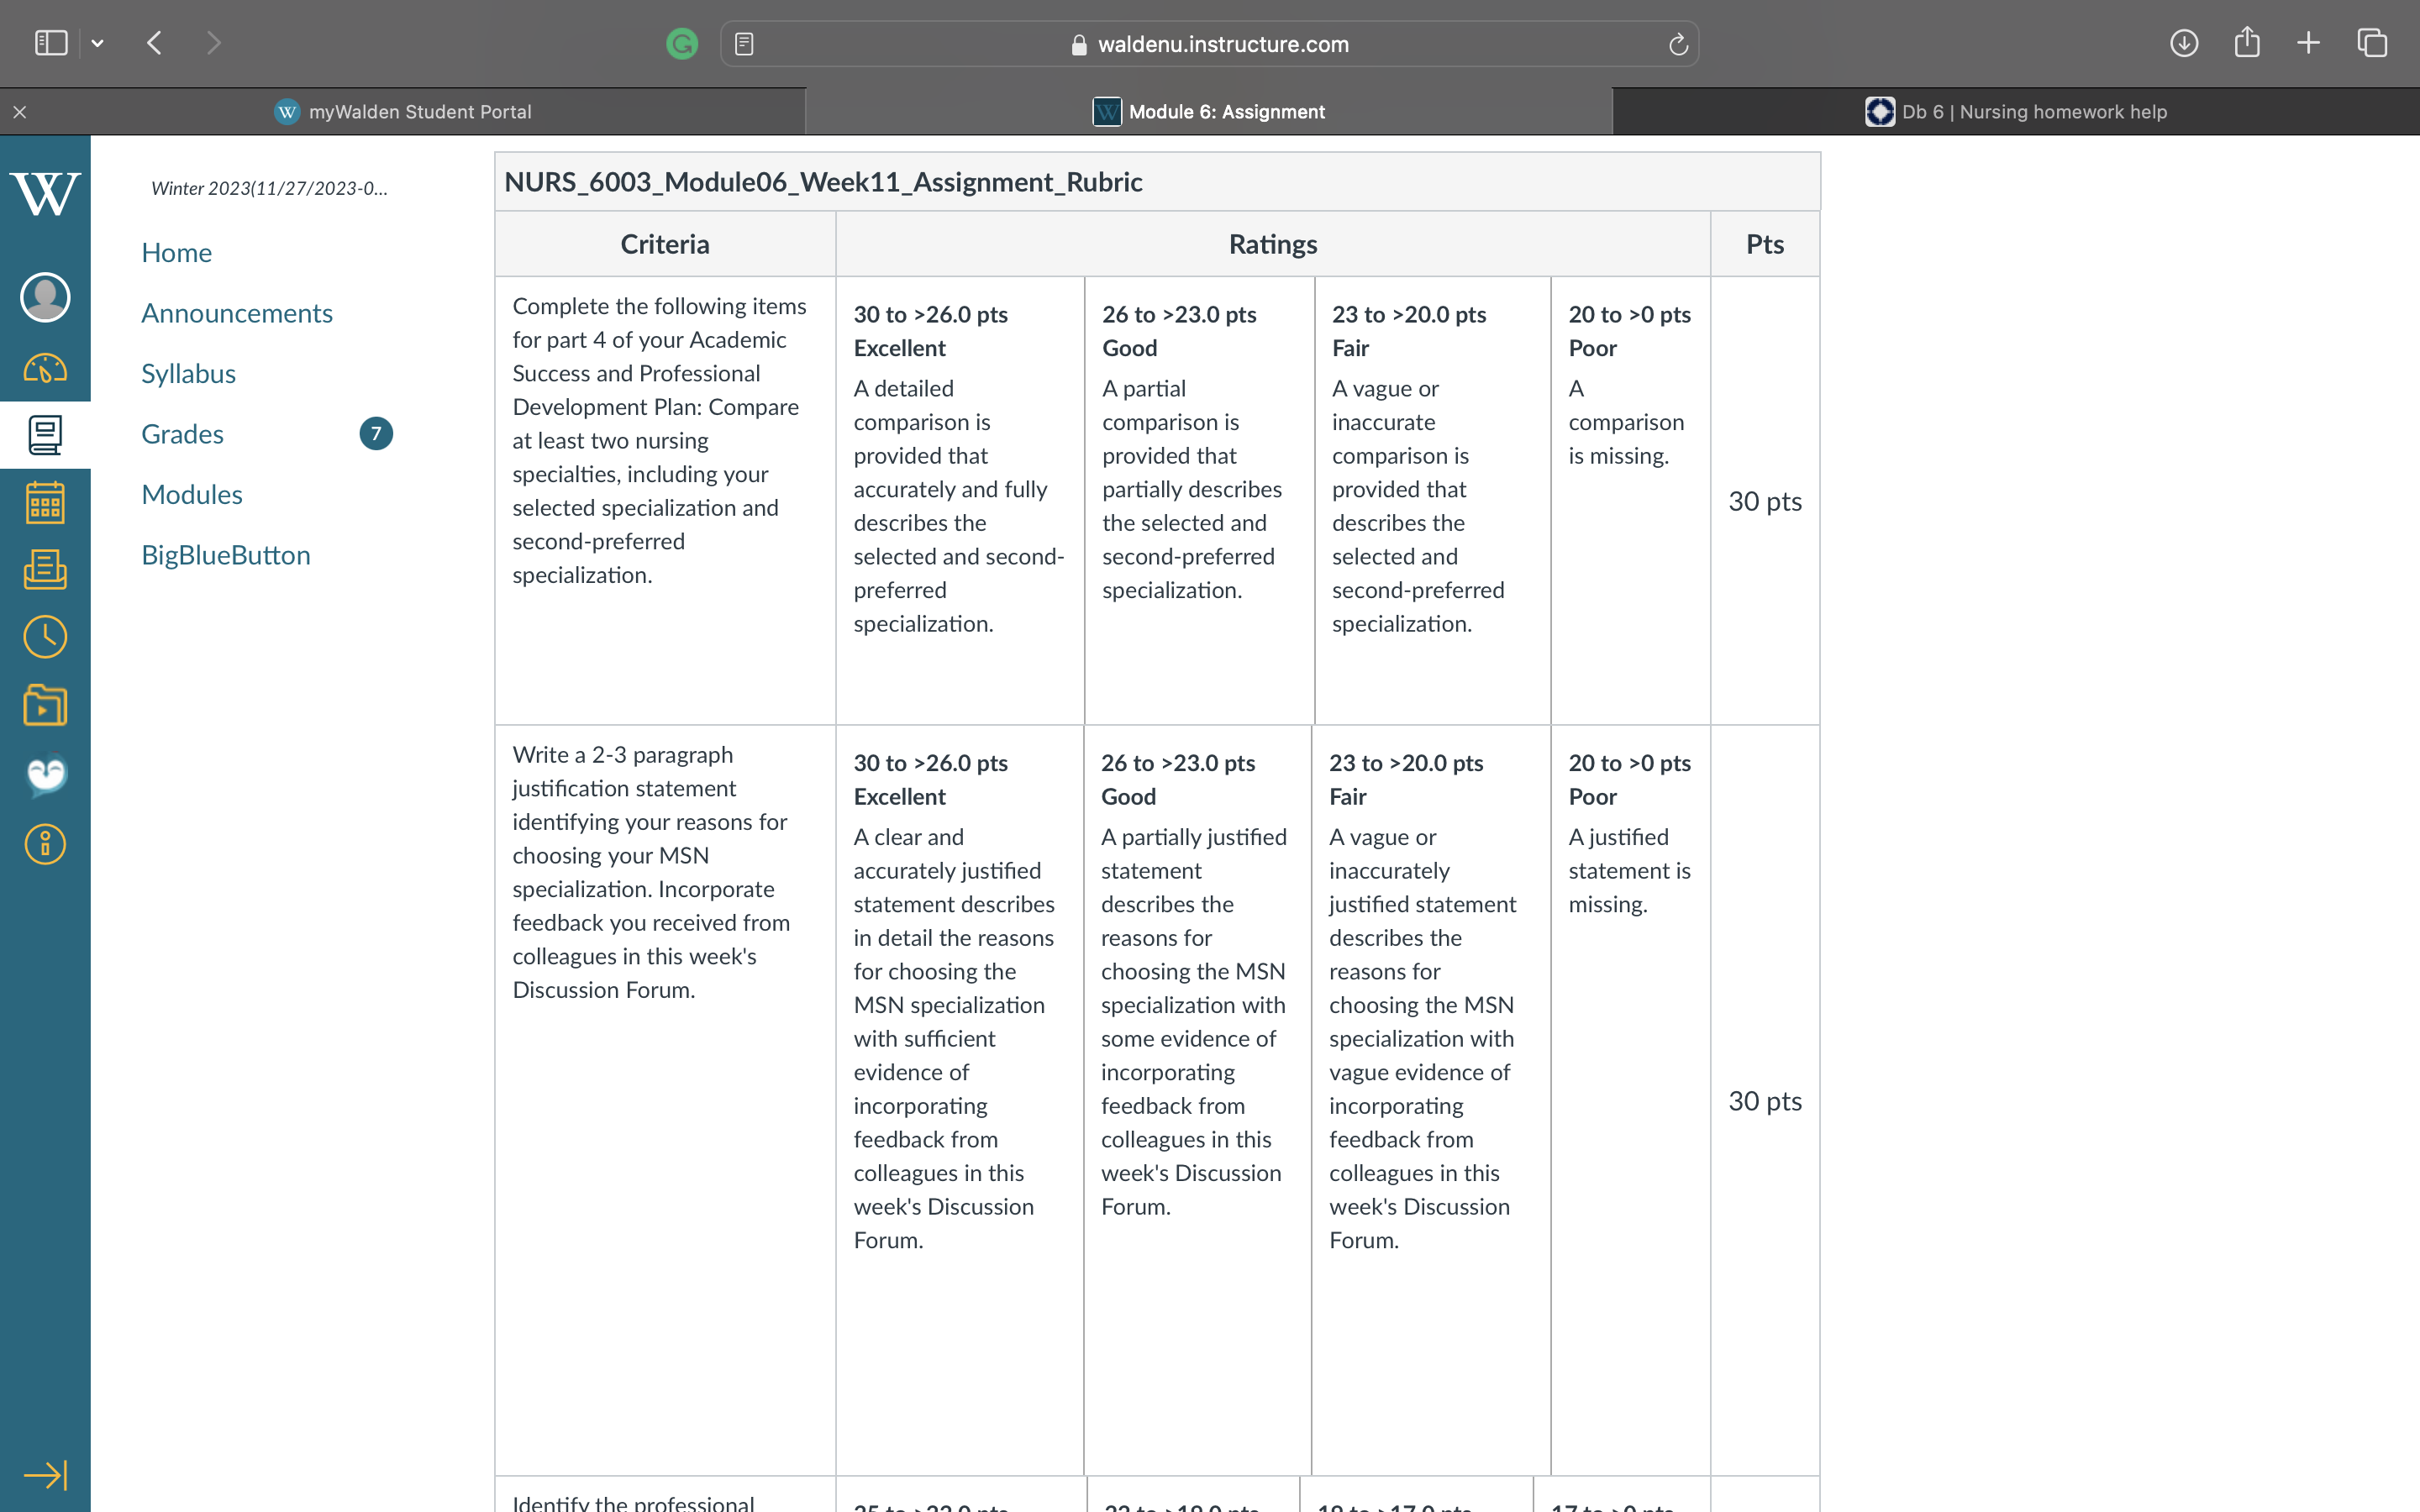The height and width of the screenshot is (1512, 2420).
Task: Open the Home course link
Action: point(176,252)
